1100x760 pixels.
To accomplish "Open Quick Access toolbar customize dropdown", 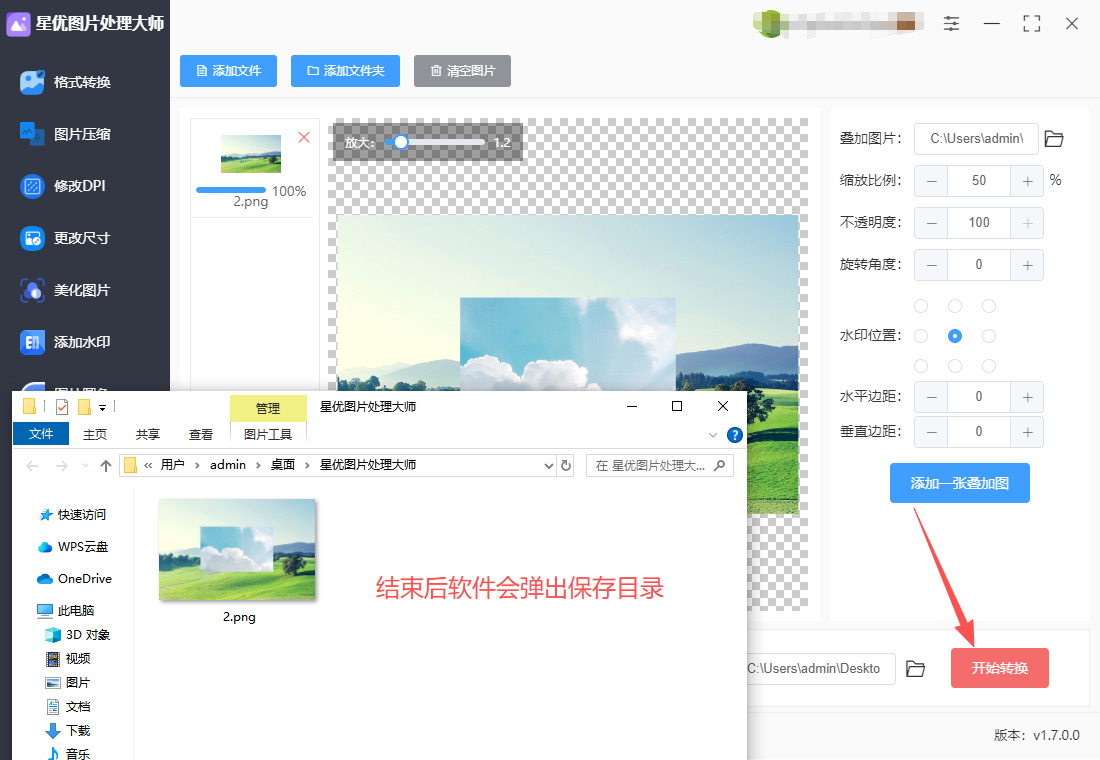I will [x=102, y=407].
